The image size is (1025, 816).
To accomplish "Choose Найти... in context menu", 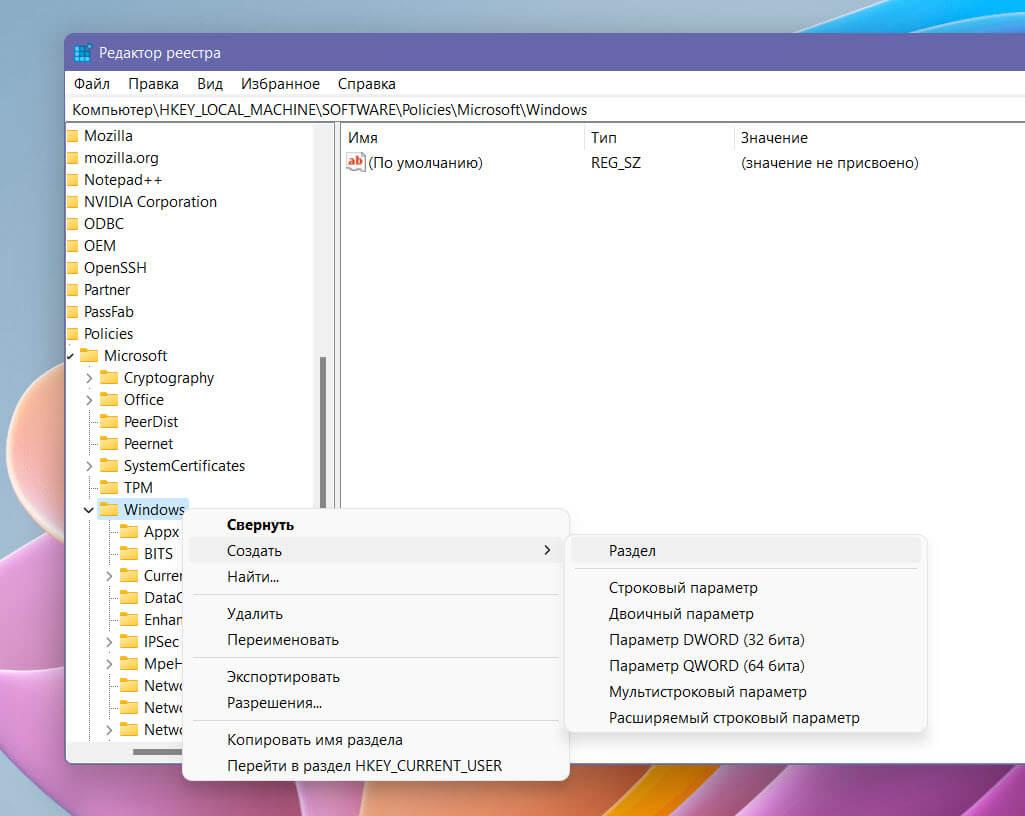I will pyautogui.click(x=376, y=577).
